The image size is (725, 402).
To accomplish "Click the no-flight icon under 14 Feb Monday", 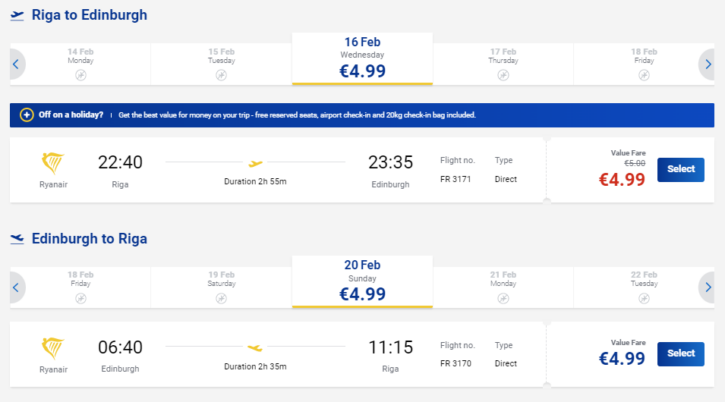I will 80,75.
